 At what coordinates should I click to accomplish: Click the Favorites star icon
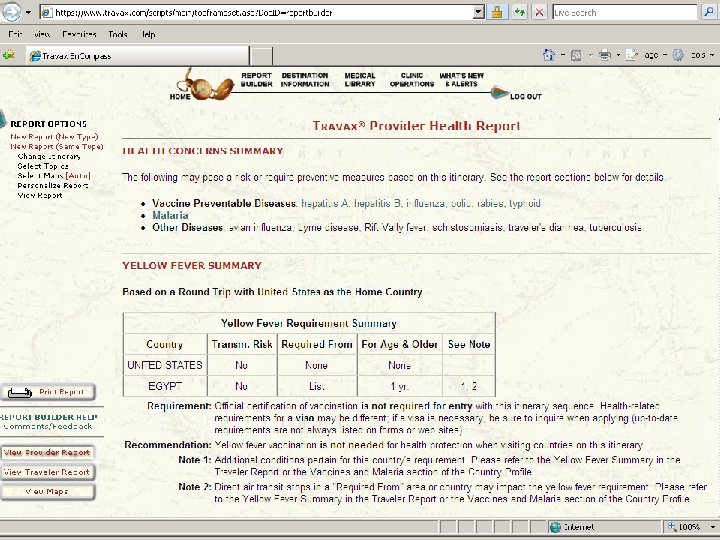pos(8,56)
